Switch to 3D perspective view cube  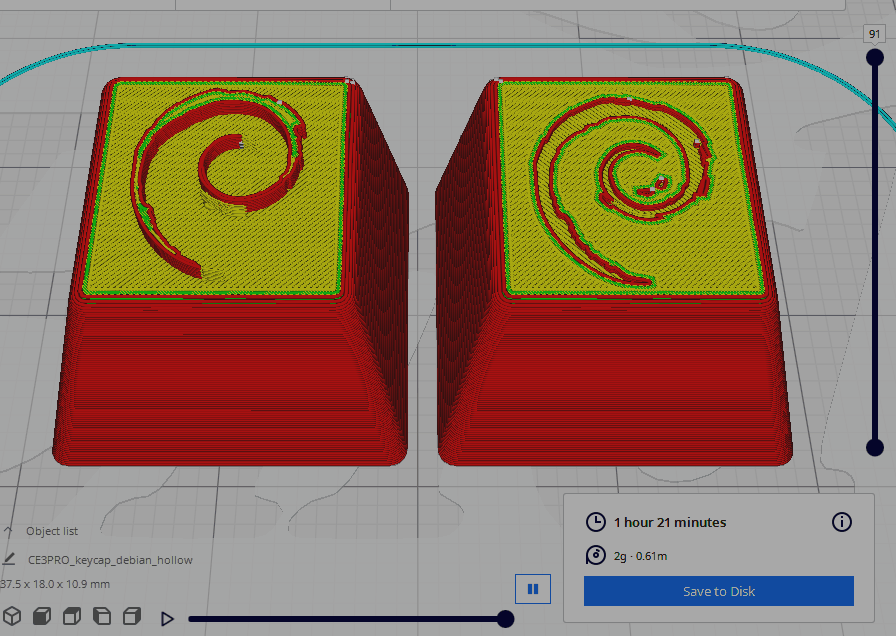click(x=12, y=616)
